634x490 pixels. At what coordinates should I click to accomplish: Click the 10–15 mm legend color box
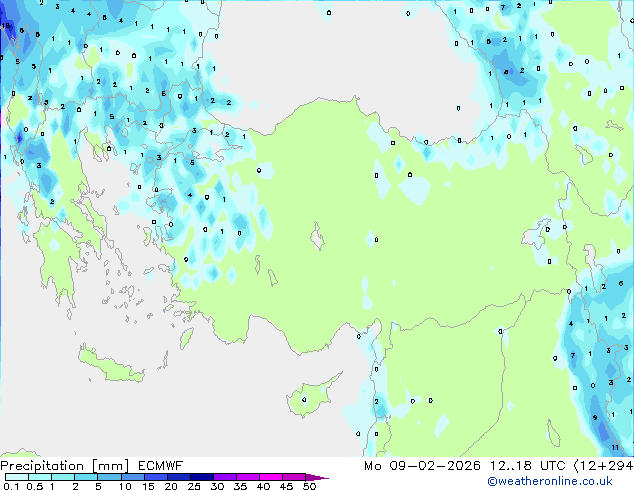click(132, 477)
